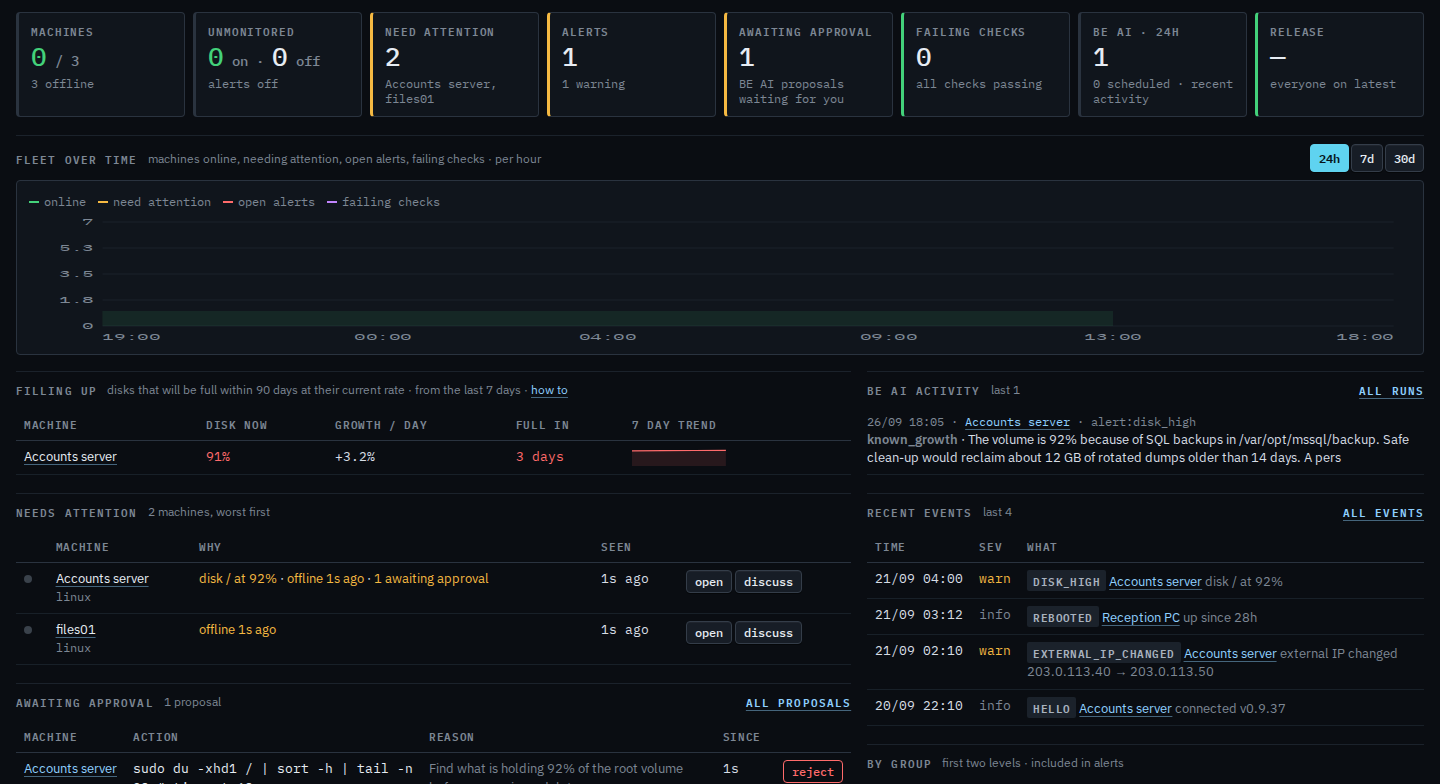
Task: Click the 'offline 1s ago' reason for files01
Action: click(x=237, y=630)
